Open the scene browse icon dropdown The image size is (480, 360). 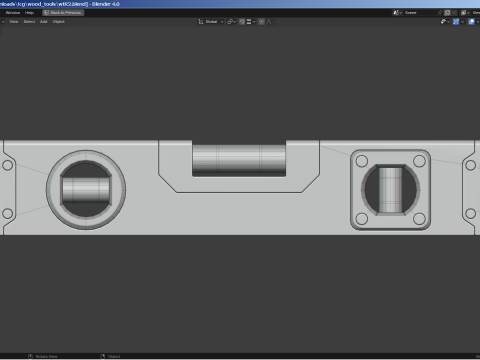click(x=397, y=13)
